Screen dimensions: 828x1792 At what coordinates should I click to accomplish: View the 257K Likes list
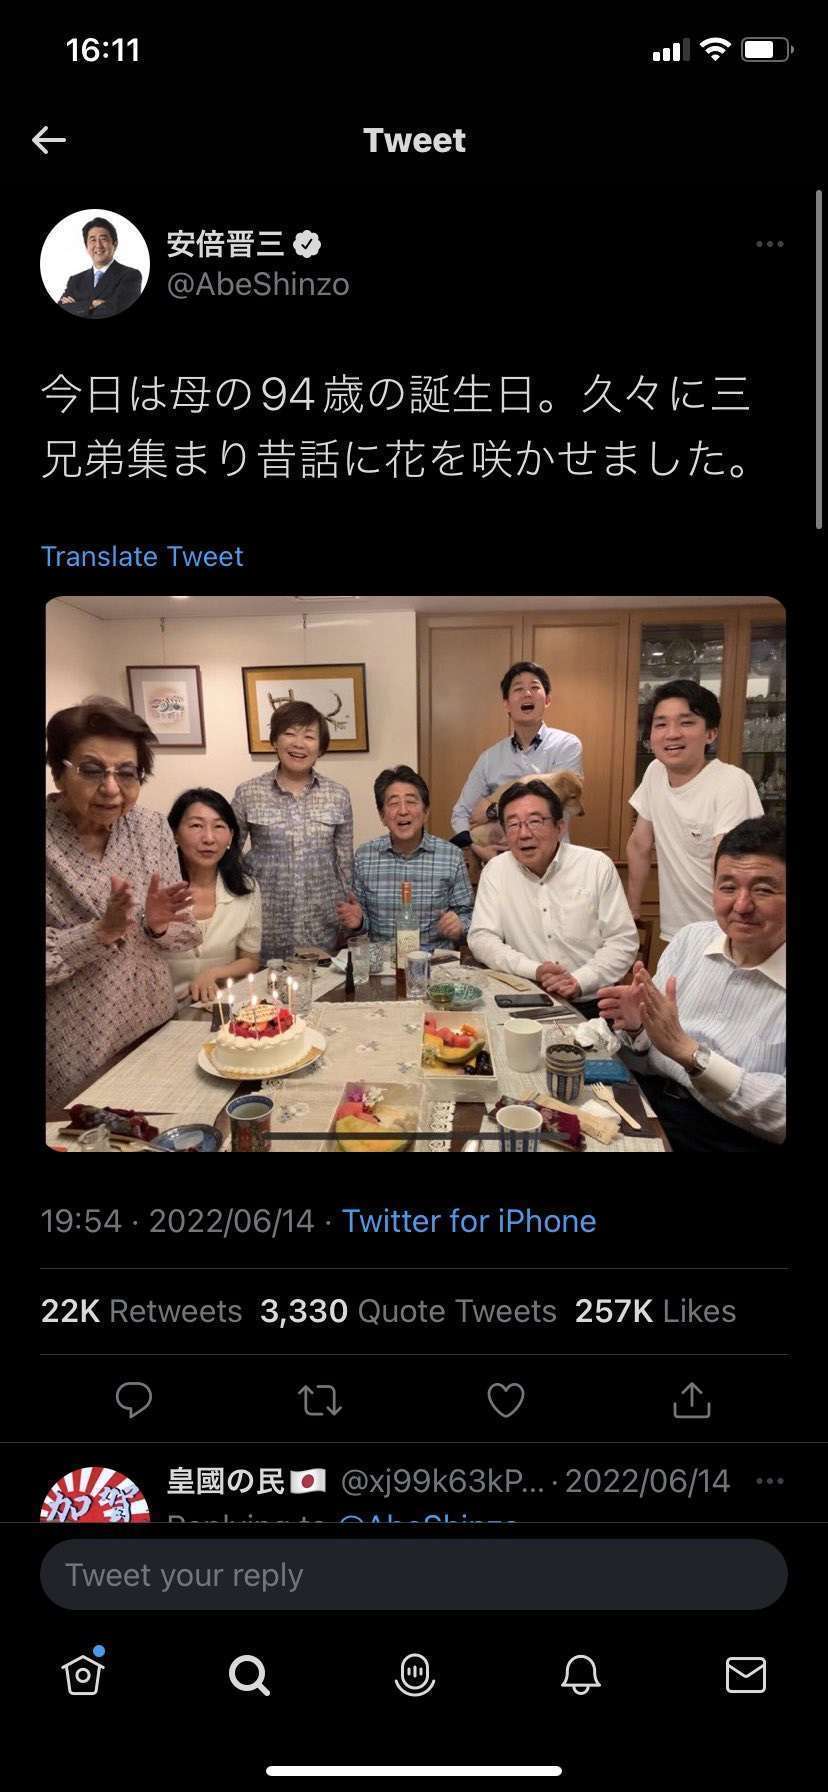[x=655, y=1311]
